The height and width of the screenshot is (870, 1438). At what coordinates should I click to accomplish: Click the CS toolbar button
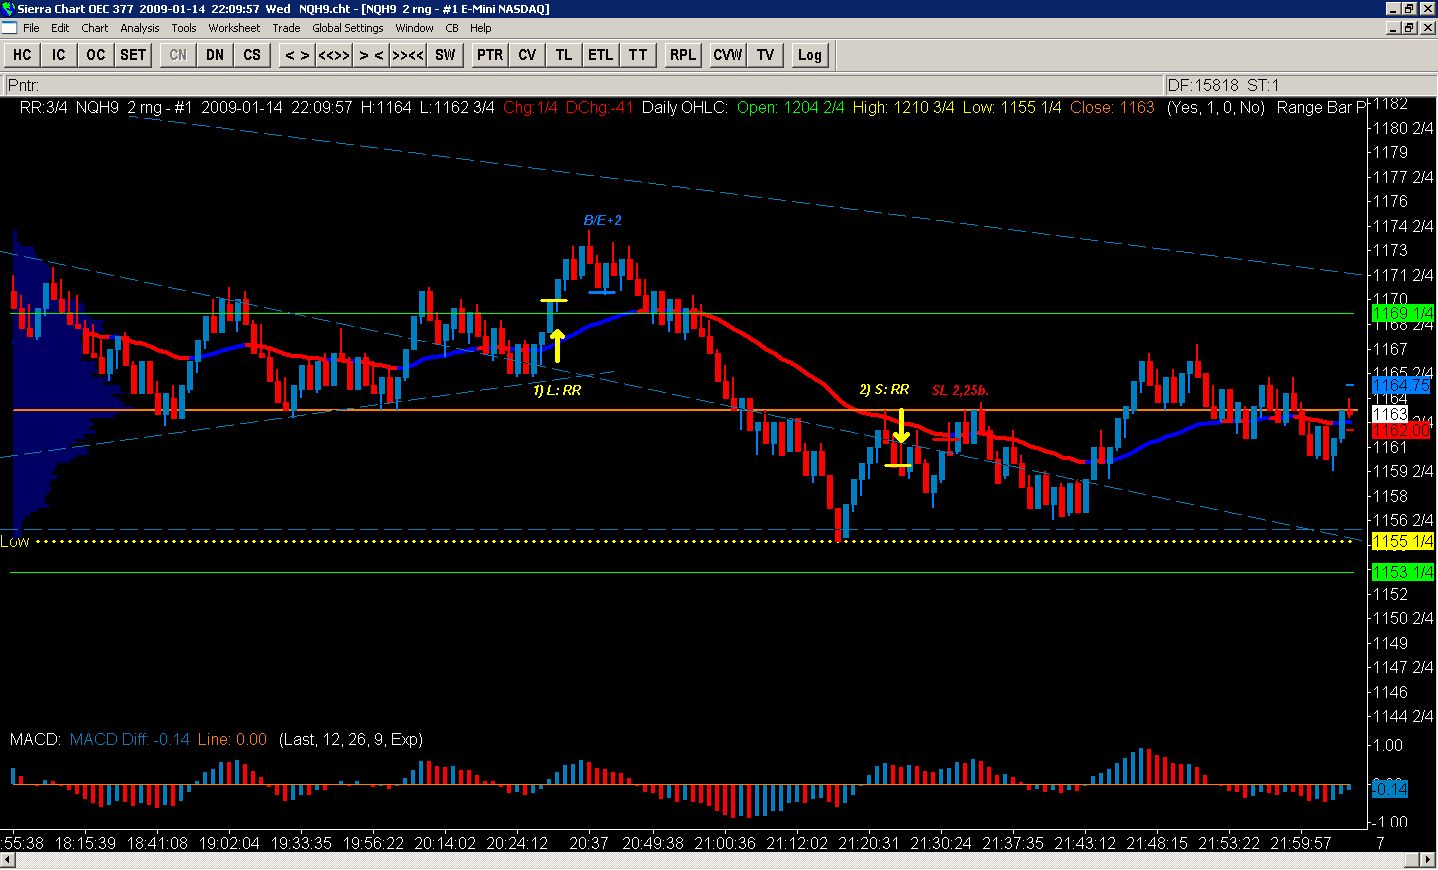[252, 55]
